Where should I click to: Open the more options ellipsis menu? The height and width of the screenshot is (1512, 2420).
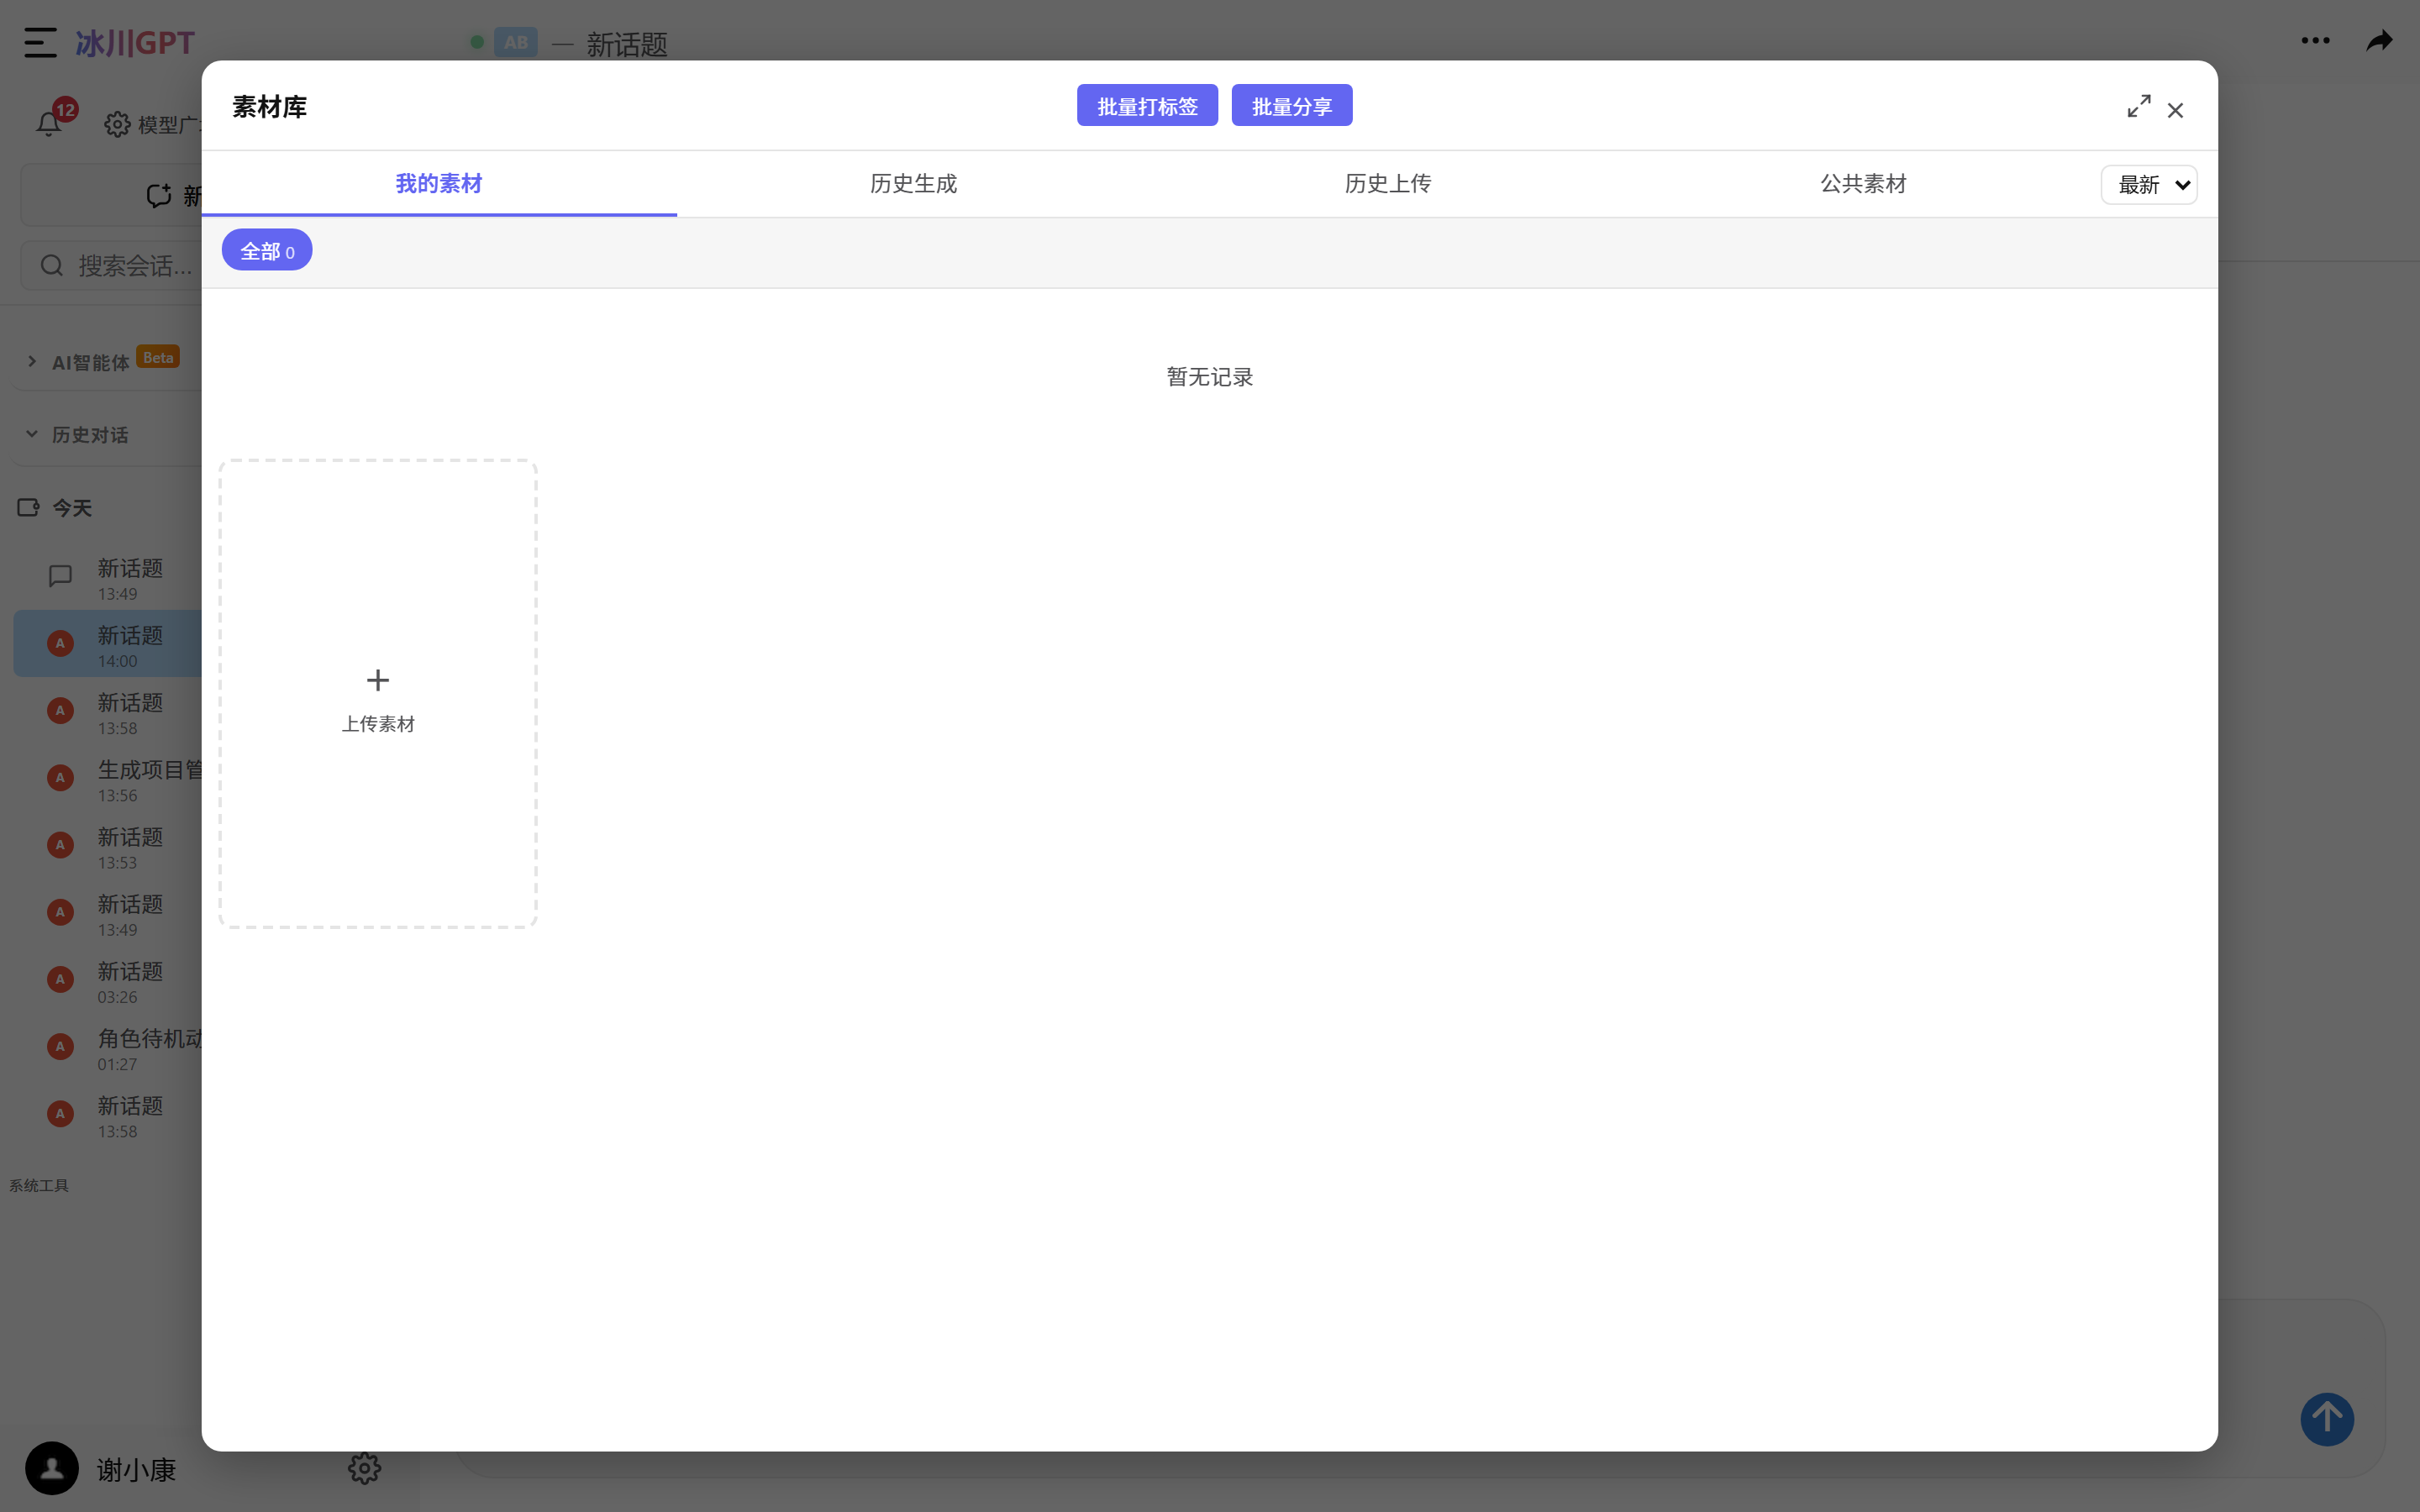coord(2314,41)
